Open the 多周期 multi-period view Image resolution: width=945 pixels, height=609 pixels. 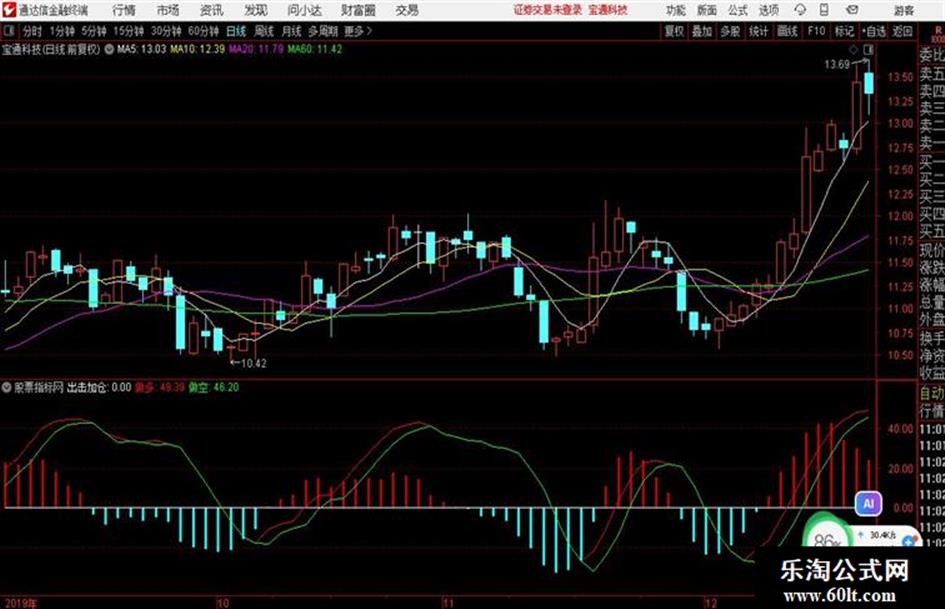tap(323, 31)
